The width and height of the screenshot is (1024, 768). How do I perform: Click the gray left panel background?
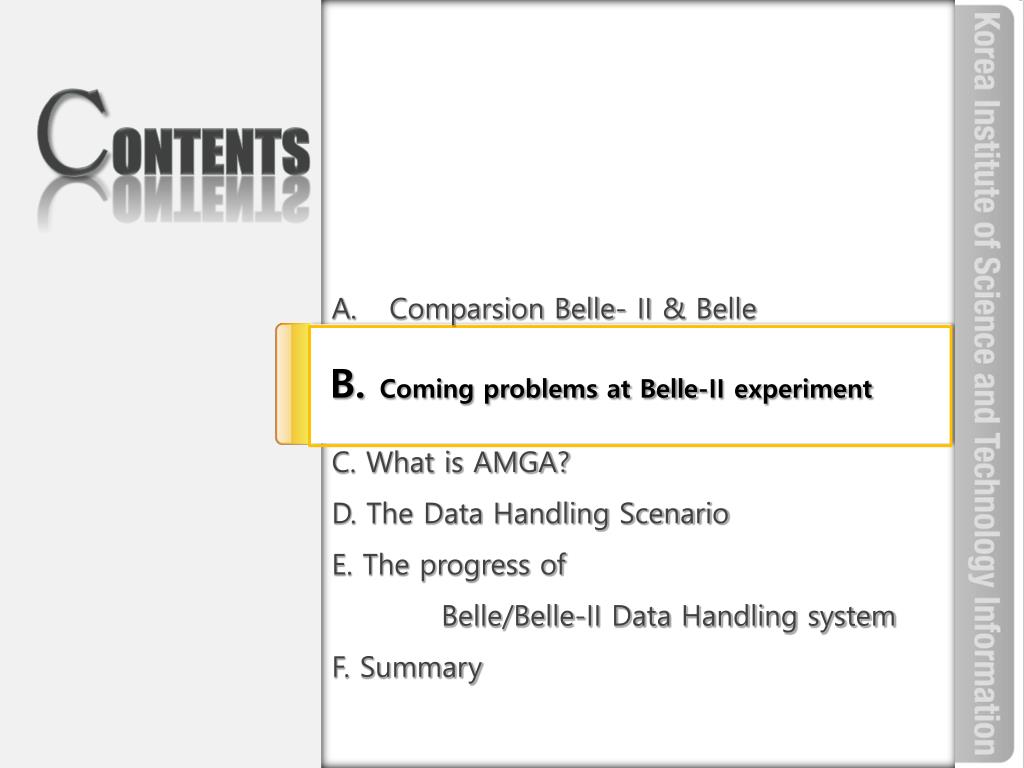pyautogui.click(x=160, y=496)
